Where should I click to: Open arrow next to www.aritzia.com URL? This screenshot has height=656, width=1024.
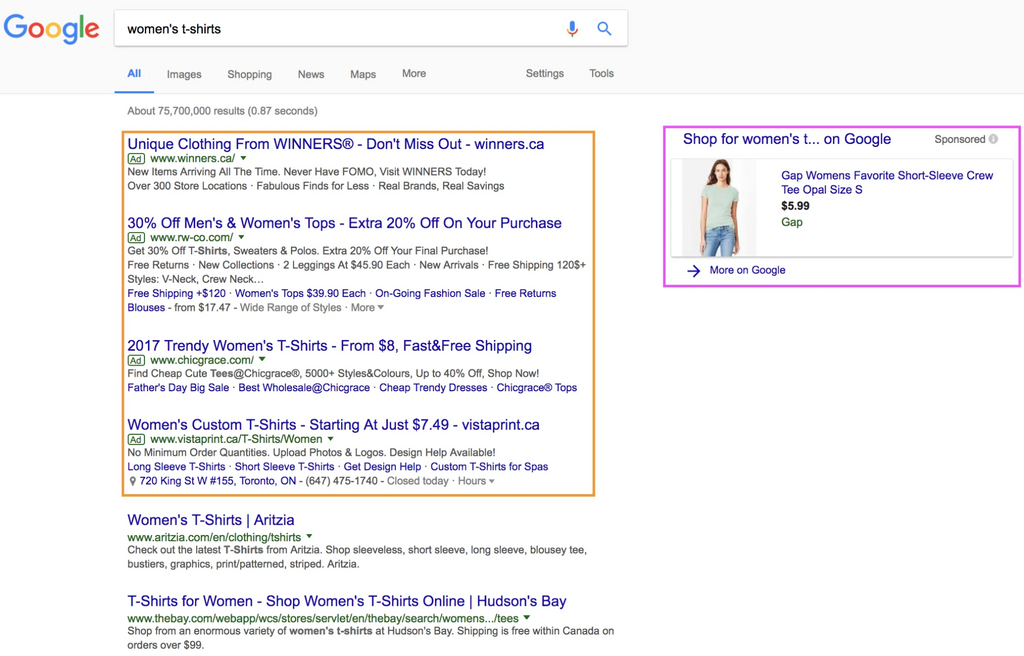pyautogui.click(x=309, y=537)
